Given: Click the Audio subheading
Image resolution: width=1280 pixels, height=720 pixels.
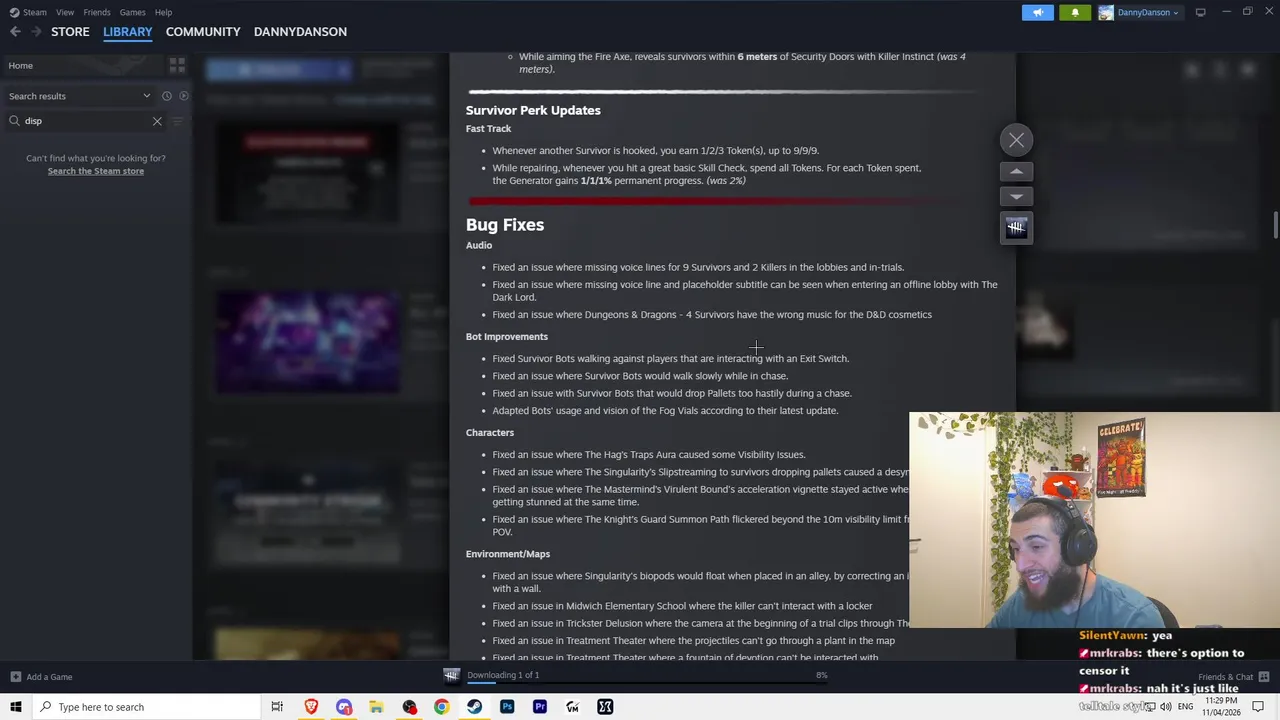Looking at the screenshot, I should click(x=479, y=245).
